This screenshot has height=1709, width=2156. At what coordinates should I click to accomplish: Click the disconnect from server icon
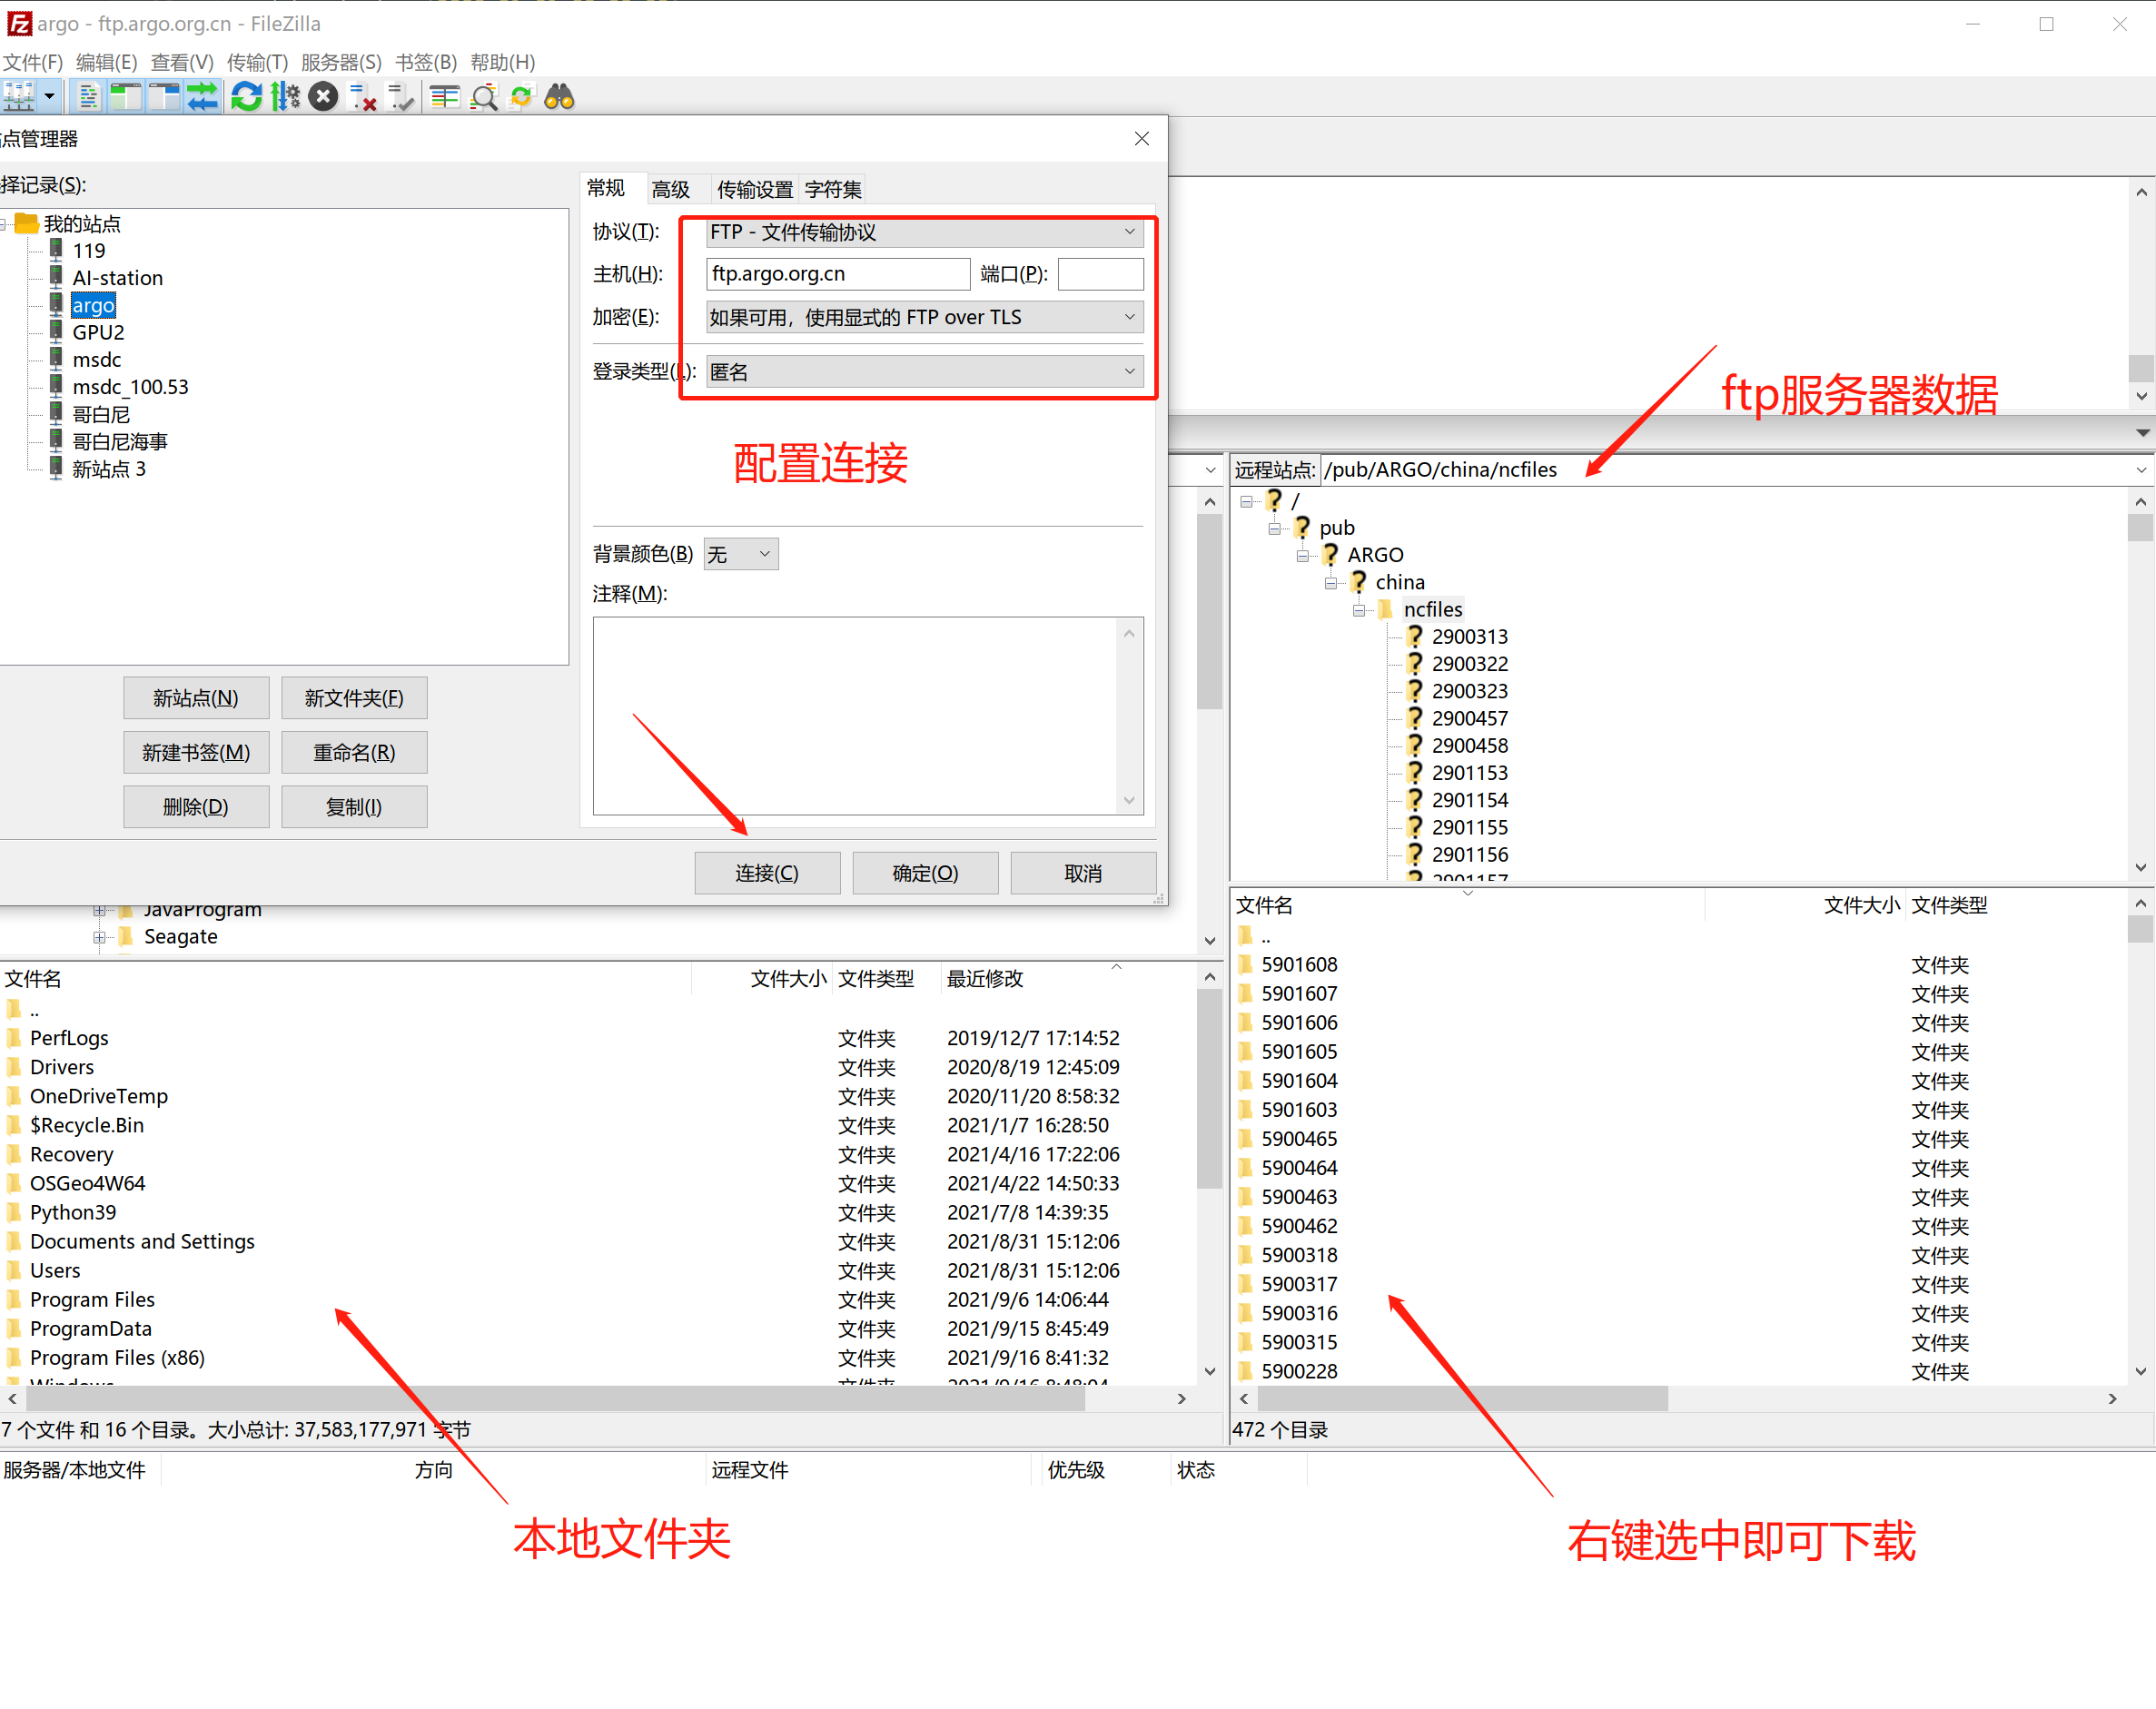(363, 97)
